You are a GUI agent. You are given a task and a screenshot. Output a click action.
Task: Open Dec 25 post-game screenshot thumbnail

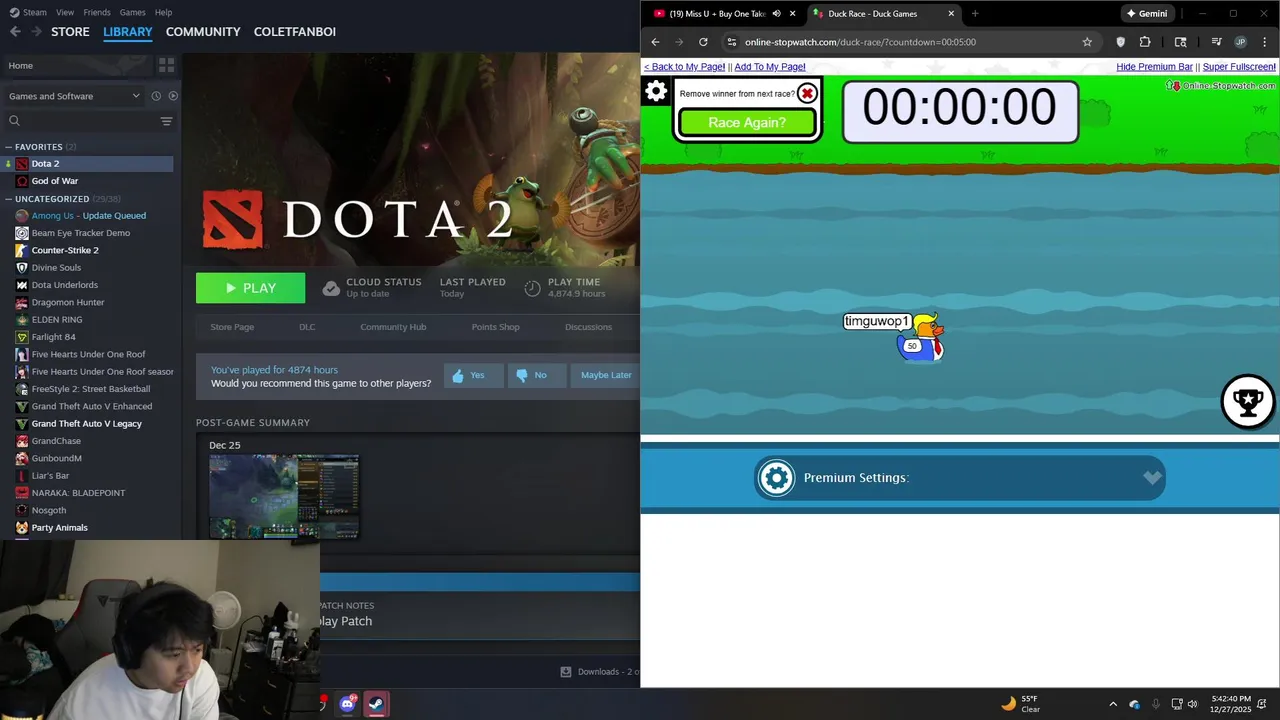coord(284,496)
